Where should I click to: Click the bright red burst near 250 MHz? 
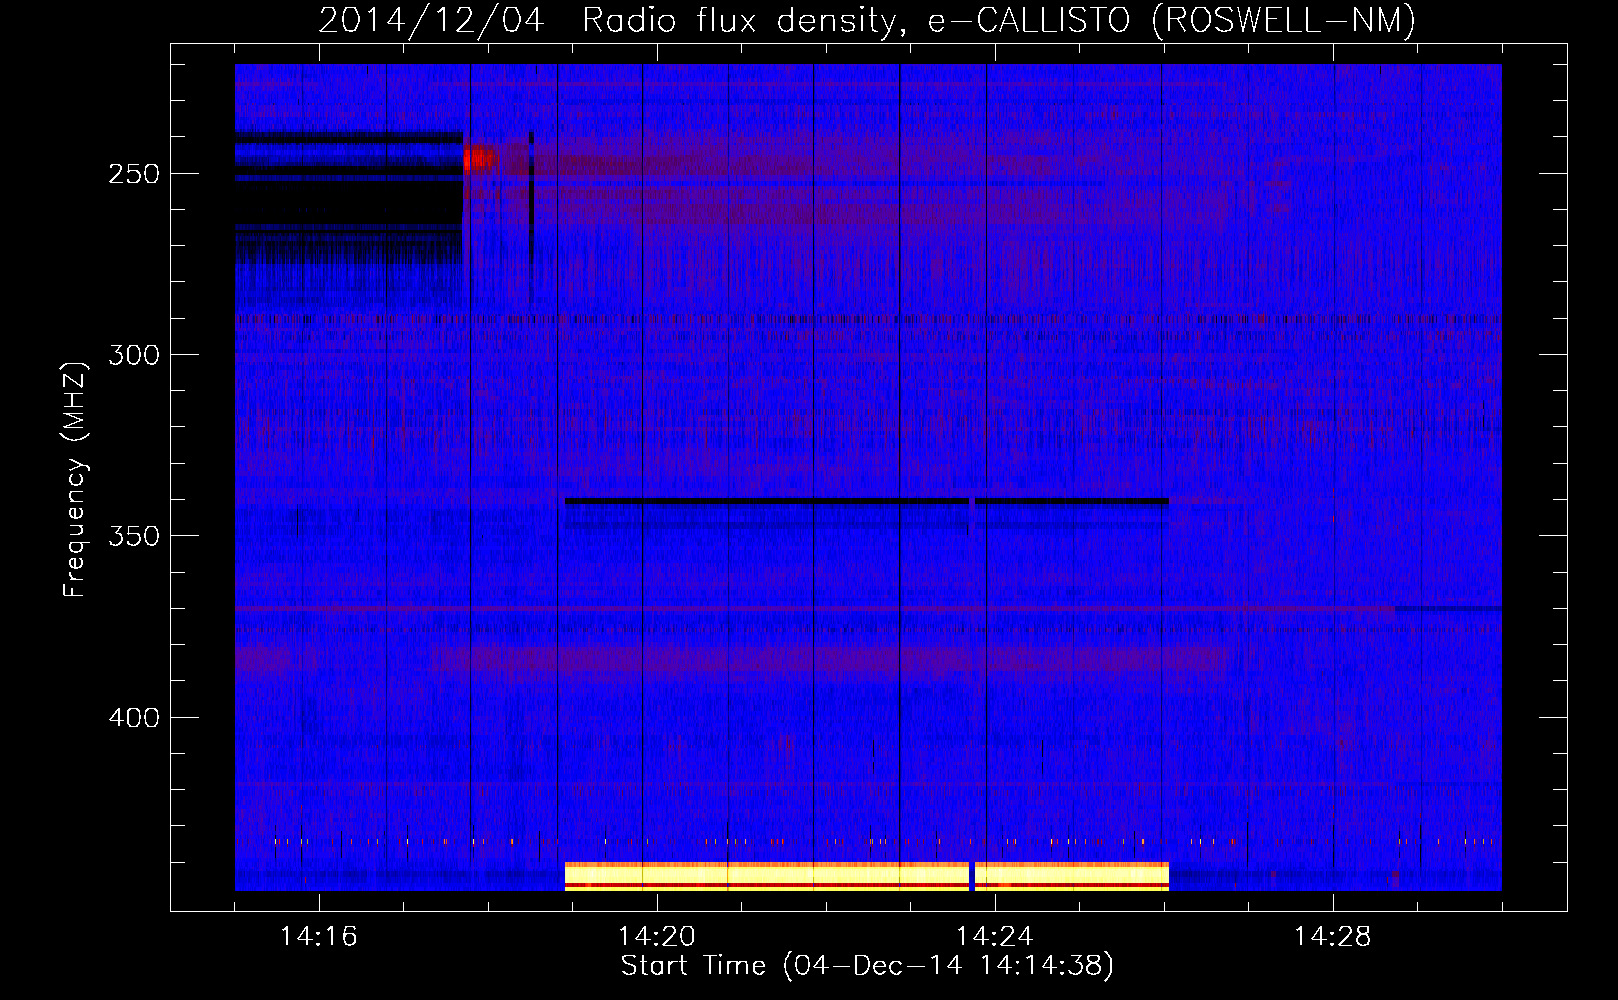[x=479, y=158]
